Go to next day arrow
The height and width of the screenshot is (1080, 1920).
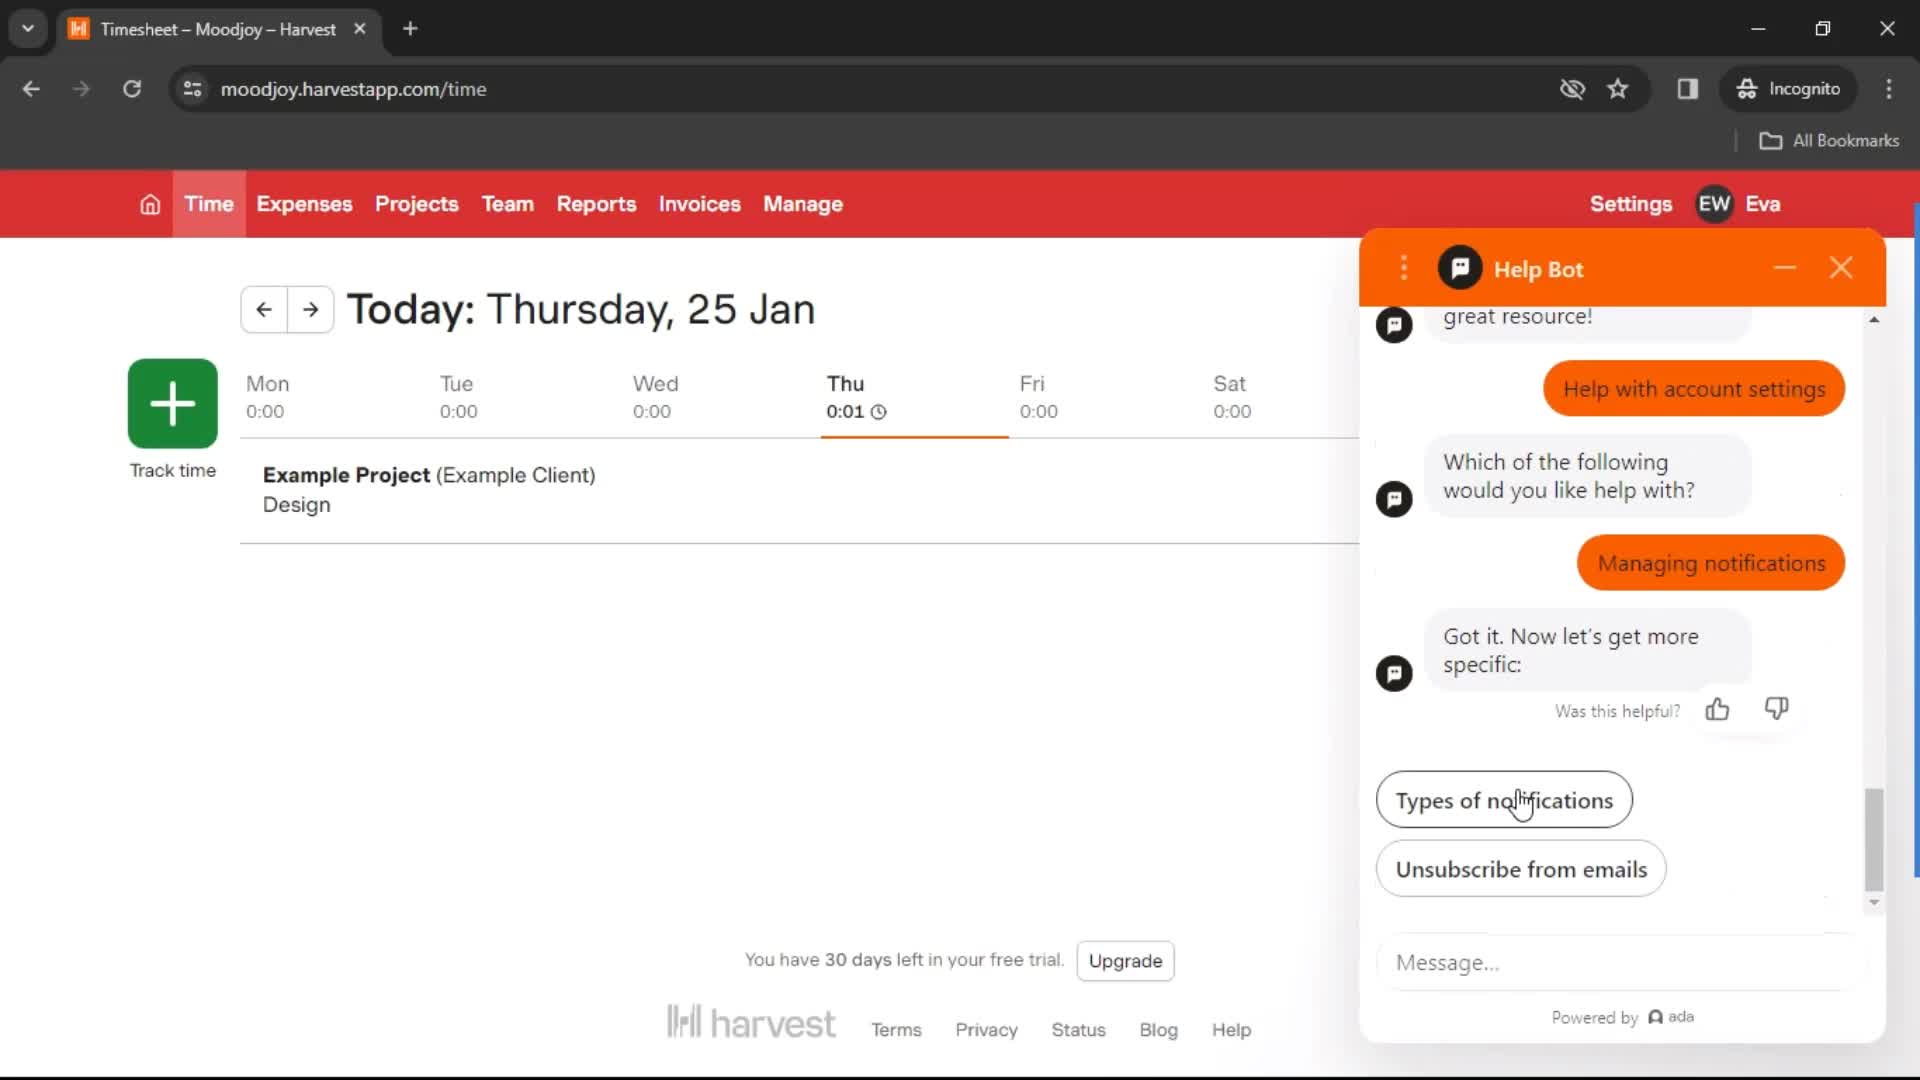click(311, 309)
